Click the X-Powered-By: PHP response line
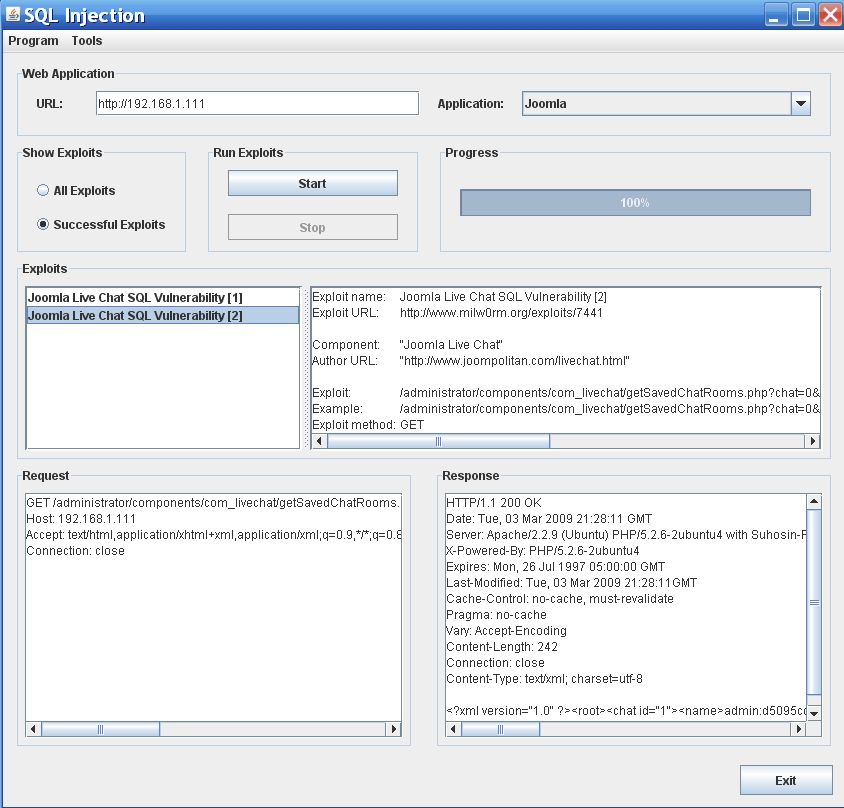This screenshot has width=844, height=808. coord(543,551)
